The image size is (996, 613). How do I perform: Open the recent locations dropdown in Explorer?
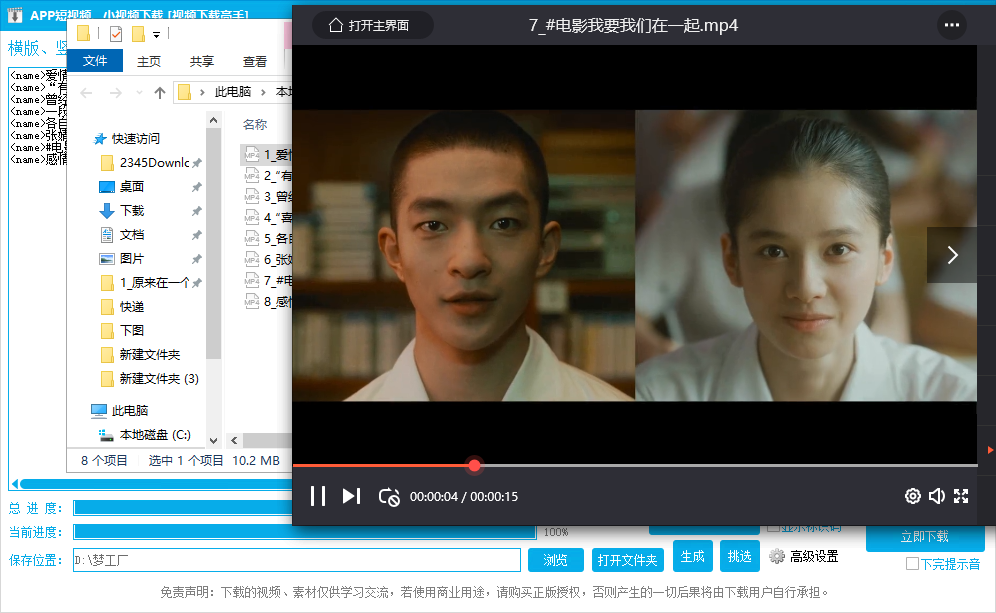pyautogui.click(x=137, y=93)
